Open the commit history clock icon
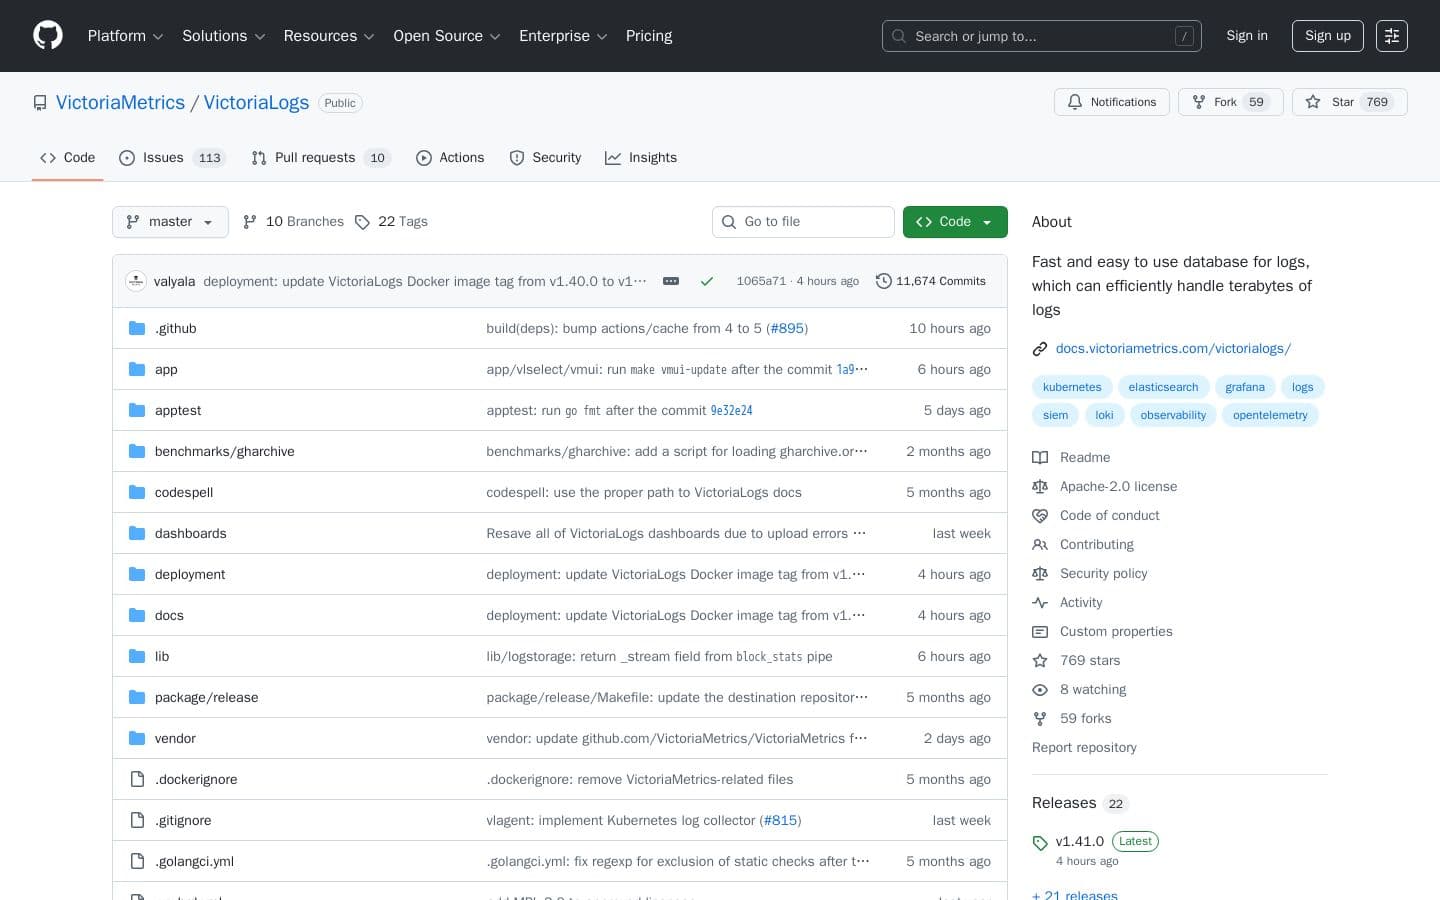The height and width of the screenshot is (900, 1440). (884, 281)
